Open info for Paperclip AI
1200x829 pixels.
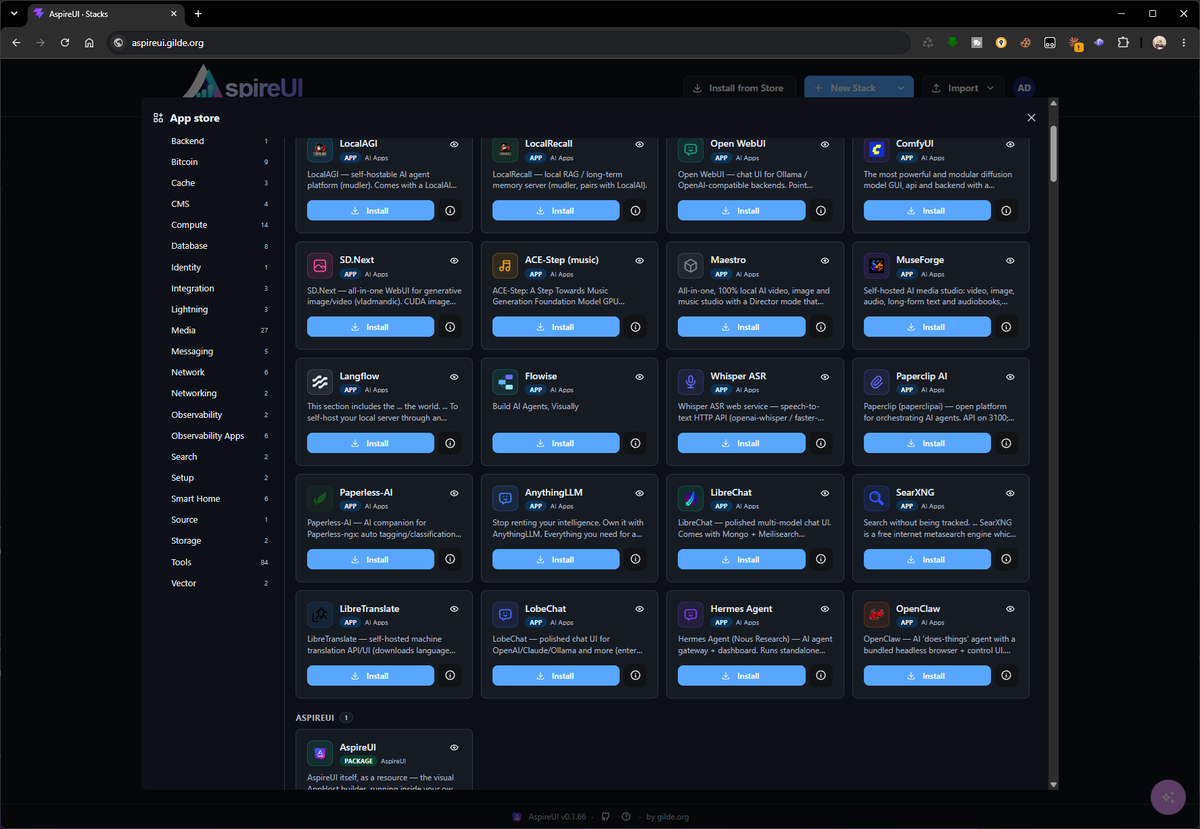coord(1006,443)
